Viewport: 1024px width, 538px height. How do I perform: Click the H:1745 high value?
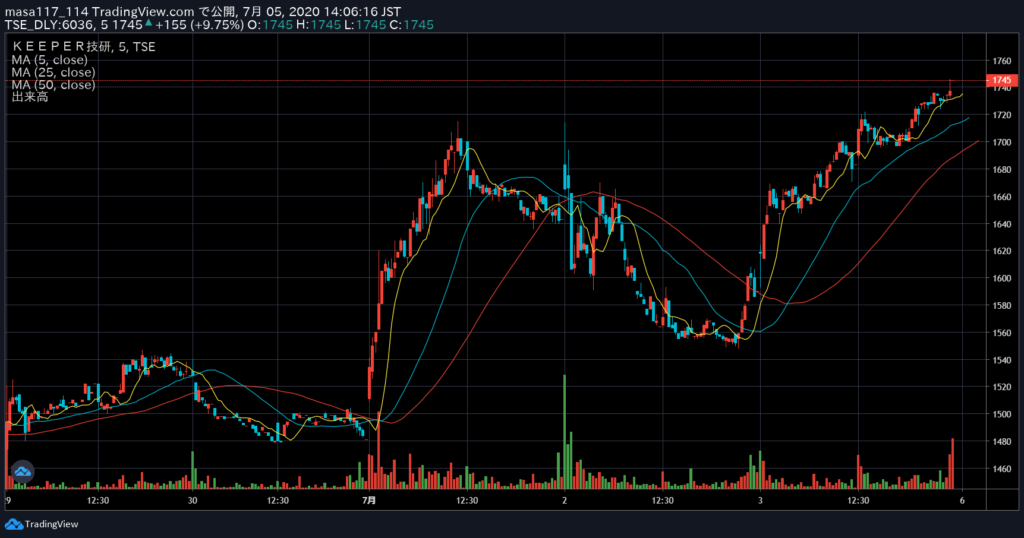[319, 25]
